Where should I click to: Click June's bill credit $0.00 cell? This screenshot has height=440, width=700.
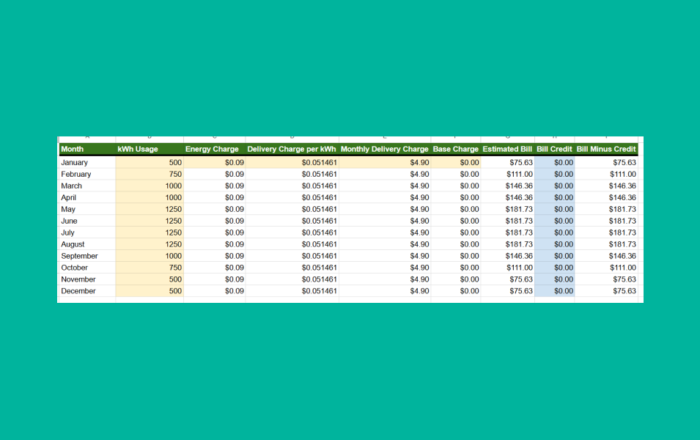(554, 221)
